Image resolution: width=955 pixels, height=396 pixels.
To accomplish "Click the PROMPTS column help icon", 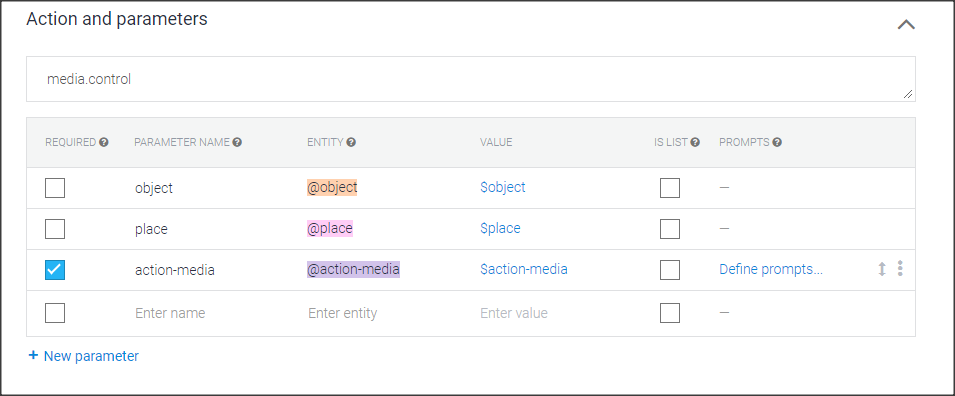I will click(x=777, y=143).
